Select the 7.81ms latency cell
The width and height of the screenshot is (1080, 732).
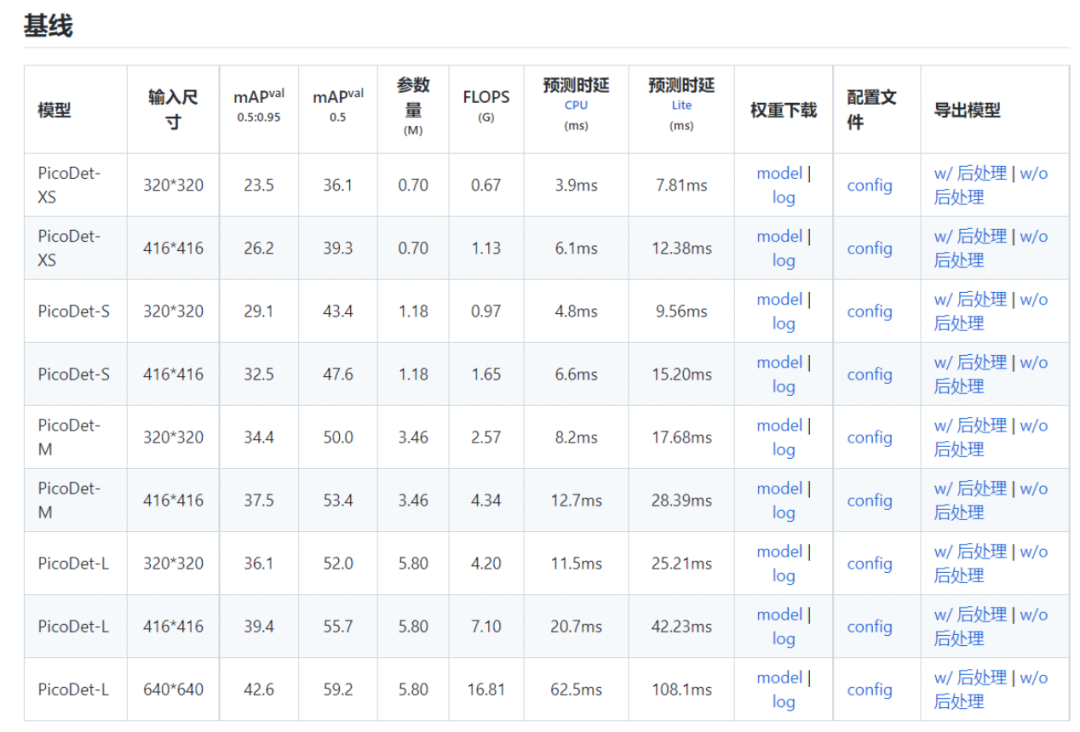click(681, 185)
